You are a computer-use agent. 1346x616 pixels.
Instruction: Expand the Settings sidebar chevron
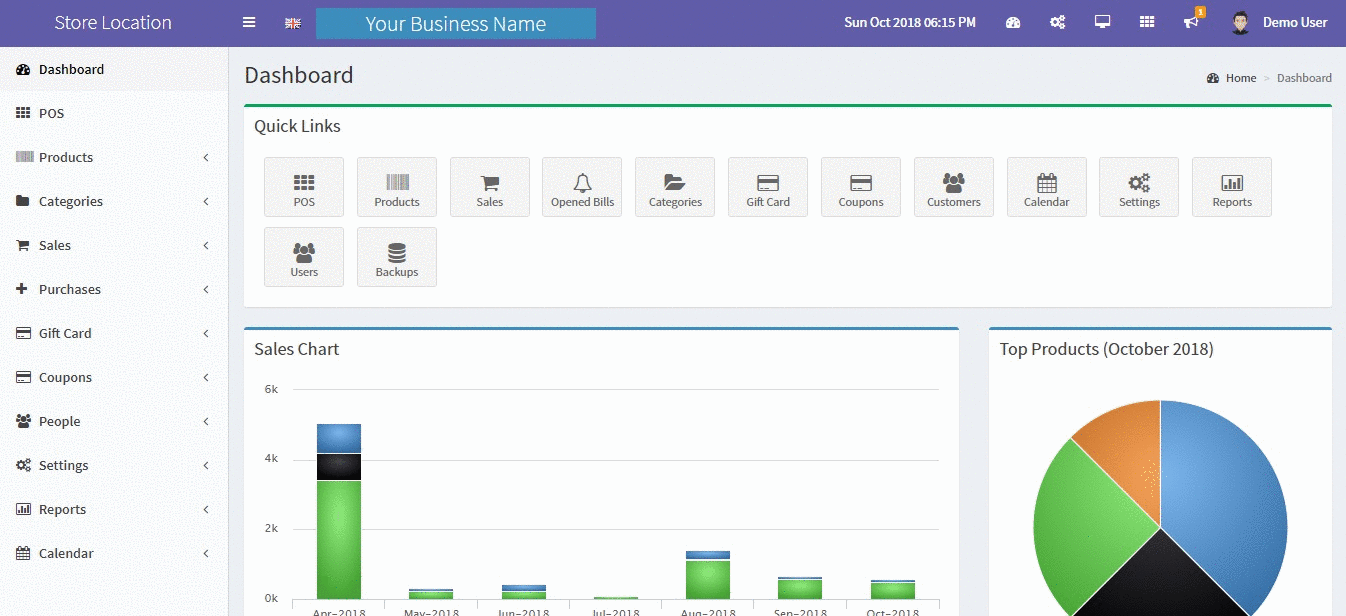tap(205, 466)
